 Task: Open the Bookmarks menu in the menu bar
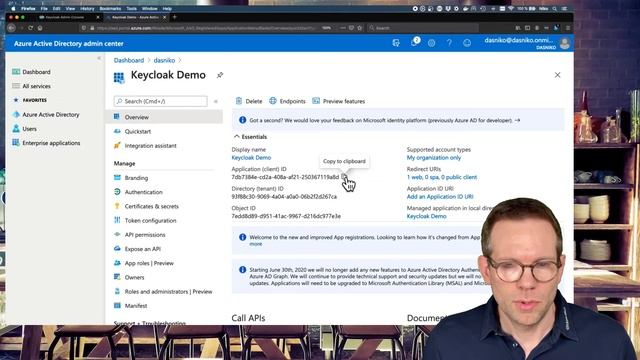(110, 9)
